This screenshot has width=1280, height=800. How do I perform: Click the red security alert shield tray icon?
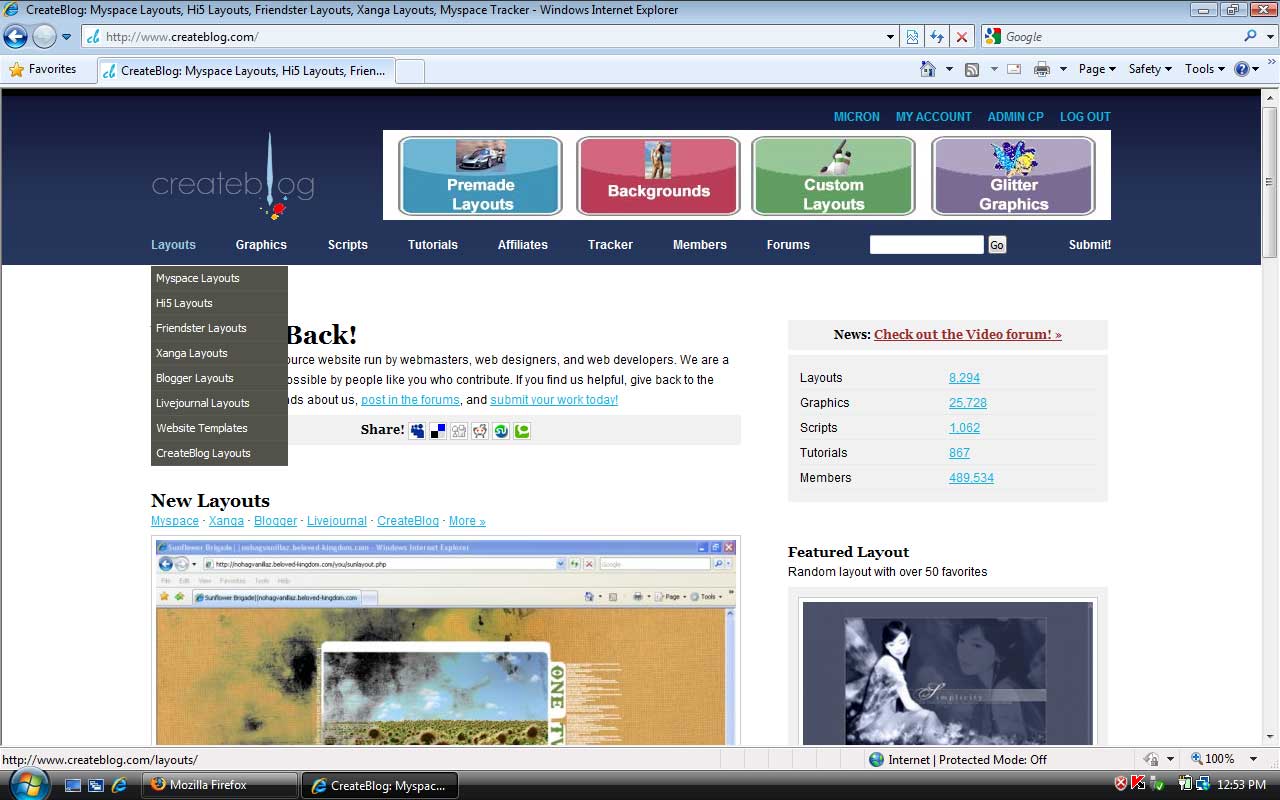1121,784
